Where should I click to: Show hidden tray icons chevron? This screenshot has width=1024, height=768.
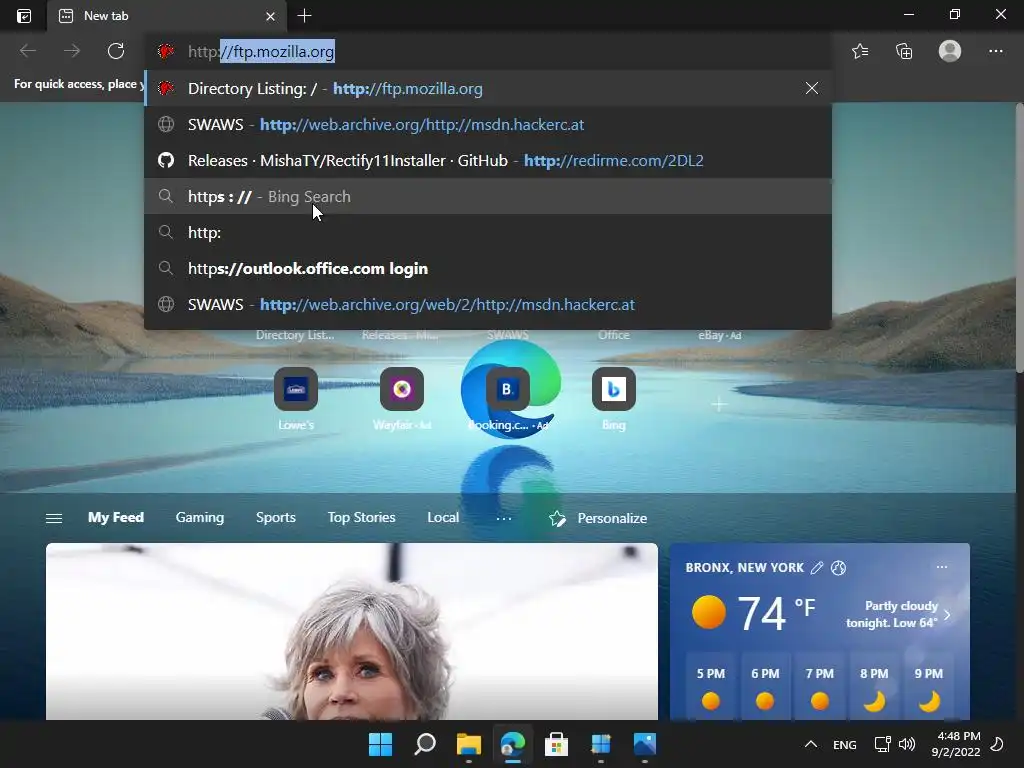pos(810,744)
